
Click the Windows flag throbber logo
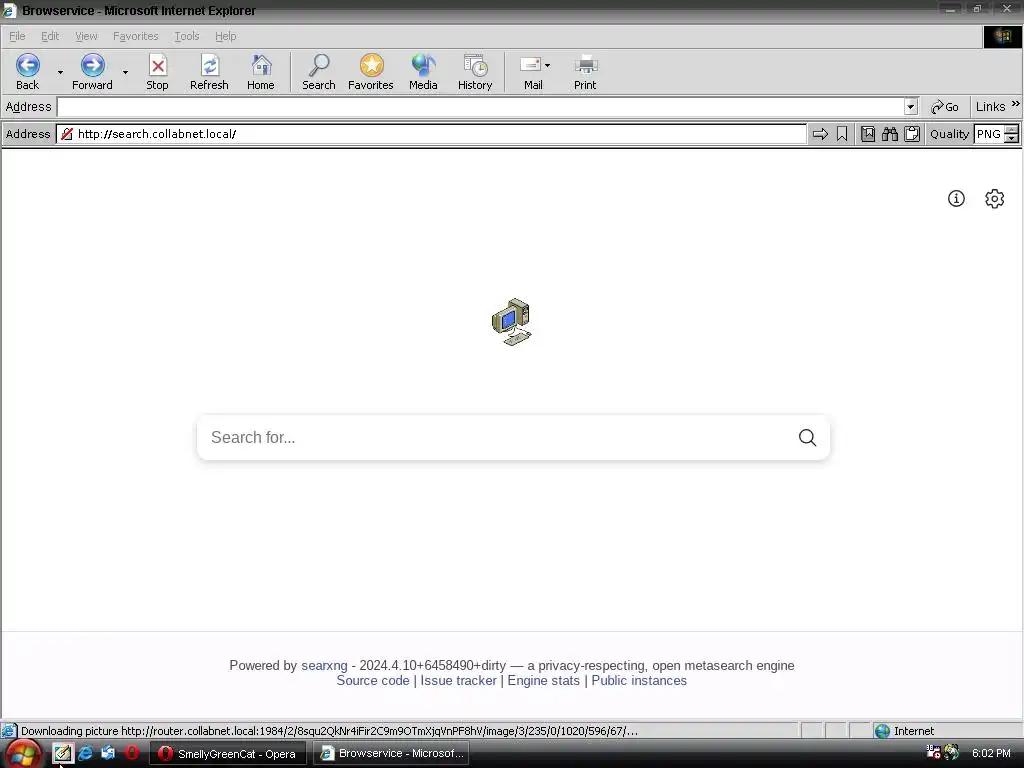(x=1002, y=37)
